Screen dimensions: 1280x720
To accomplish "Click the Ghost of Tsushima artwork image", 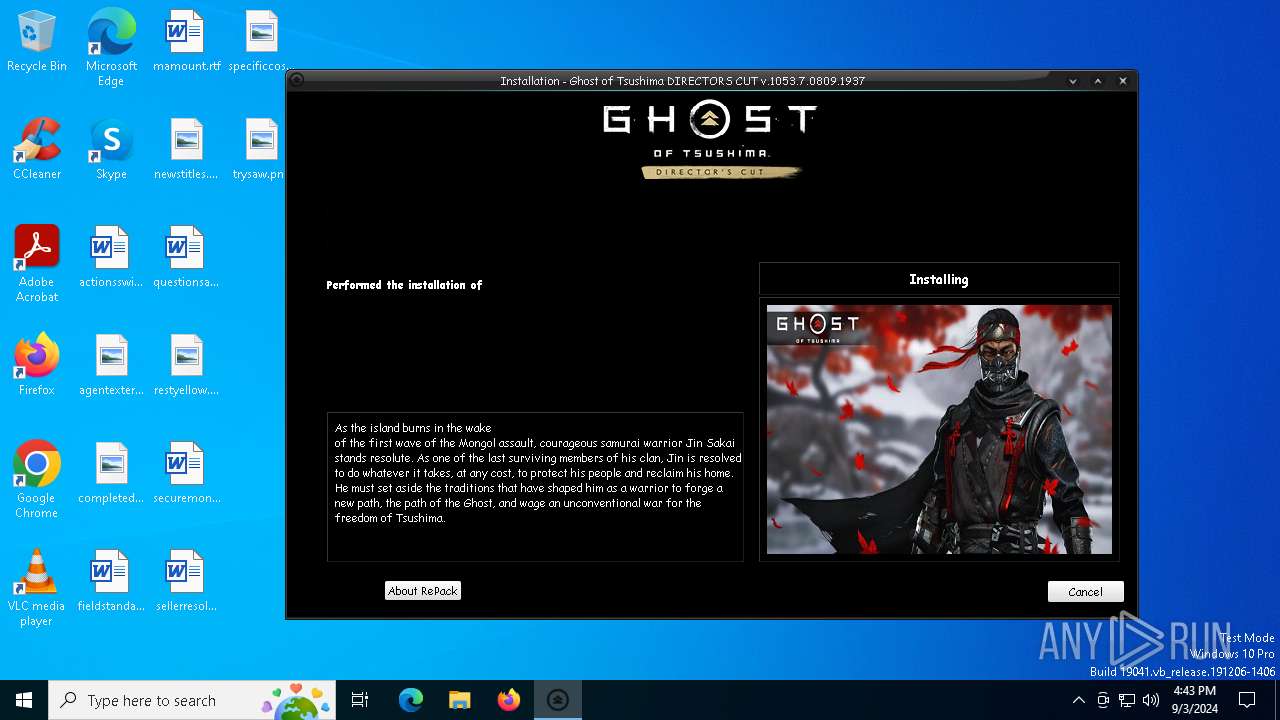I will (939, 429).
